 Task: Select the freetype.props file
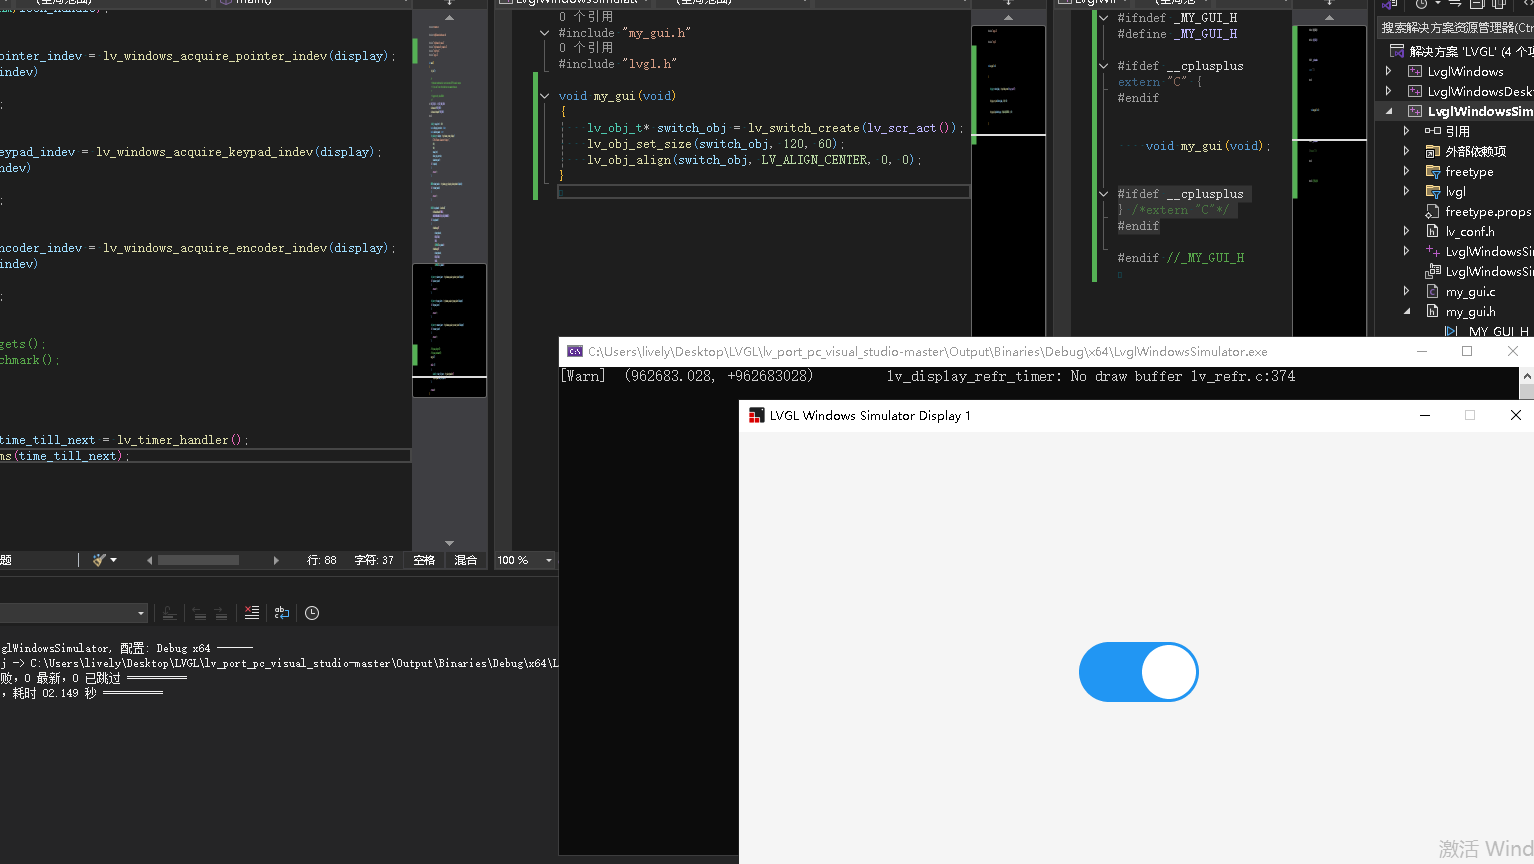tap(1487, 212)
